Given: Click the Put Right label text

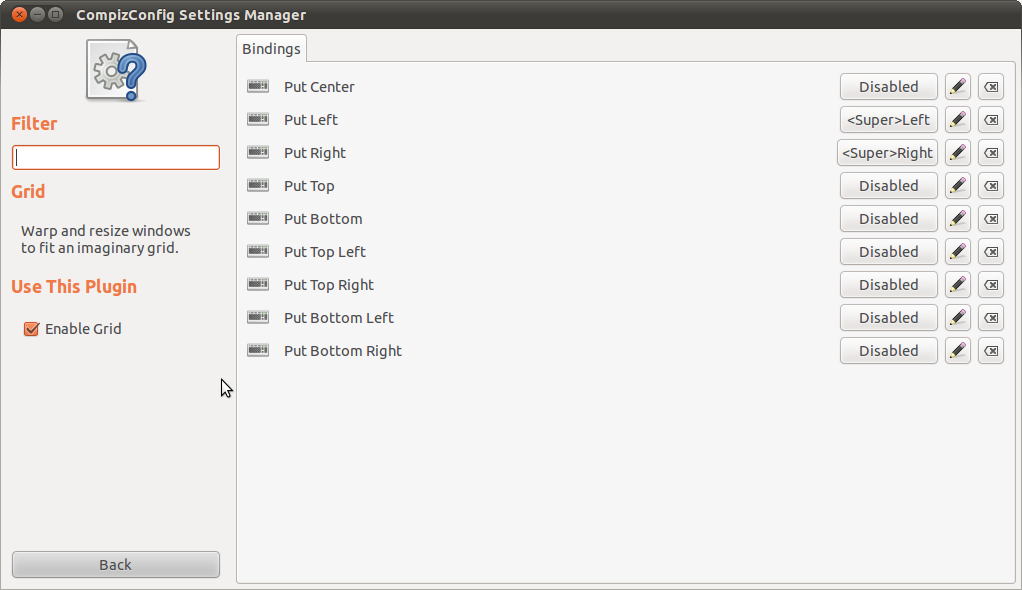Looking at the screenshot, I should [x=315, y=153].
